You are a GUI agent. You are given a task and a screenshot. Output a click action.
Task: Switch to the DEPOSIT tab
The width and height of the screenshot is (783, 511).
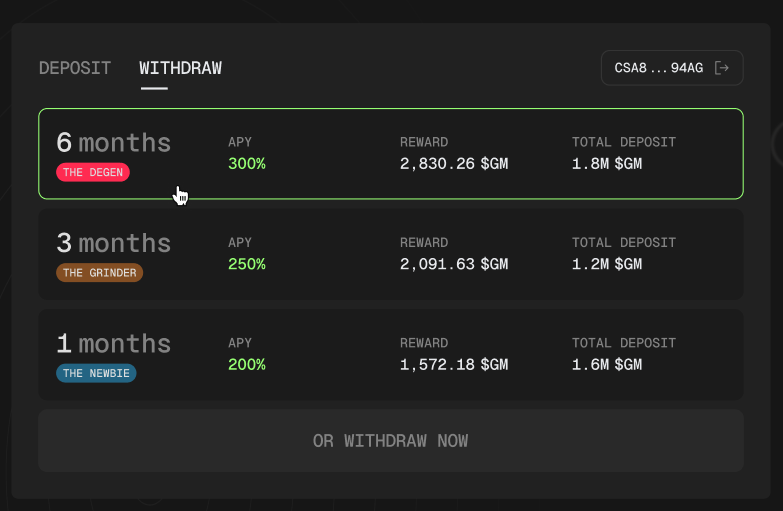(75, 68)
